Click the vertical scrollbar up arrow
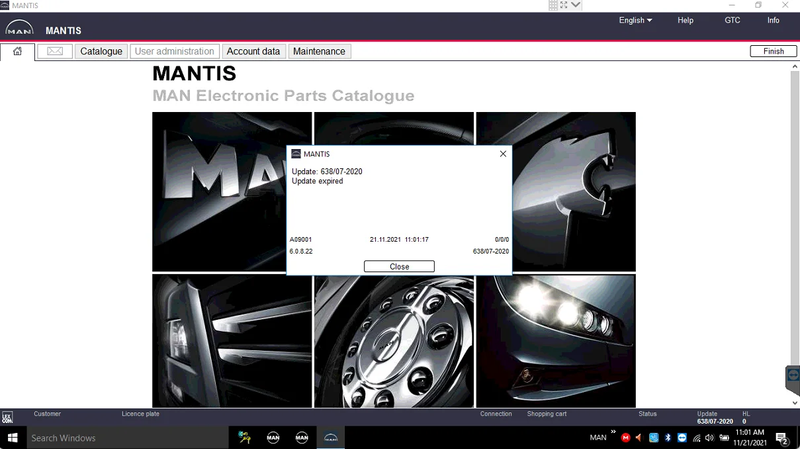 795,66
